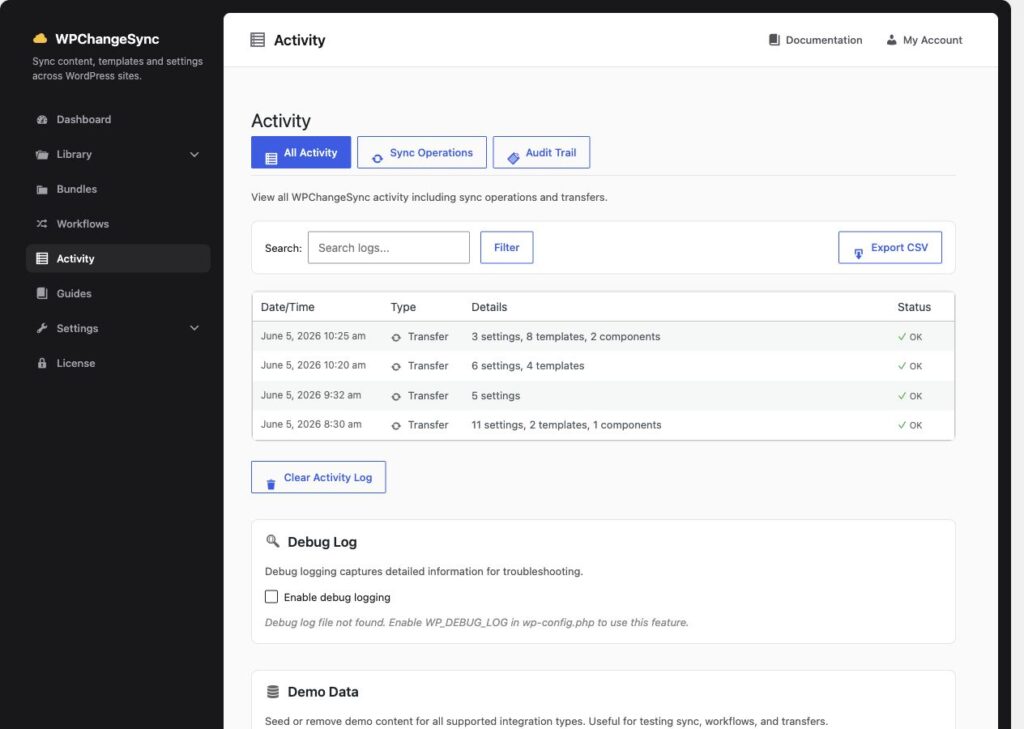Open the Audit Trail tab
This screenshot has width=1024, height=729.
(x=541, y=152)
